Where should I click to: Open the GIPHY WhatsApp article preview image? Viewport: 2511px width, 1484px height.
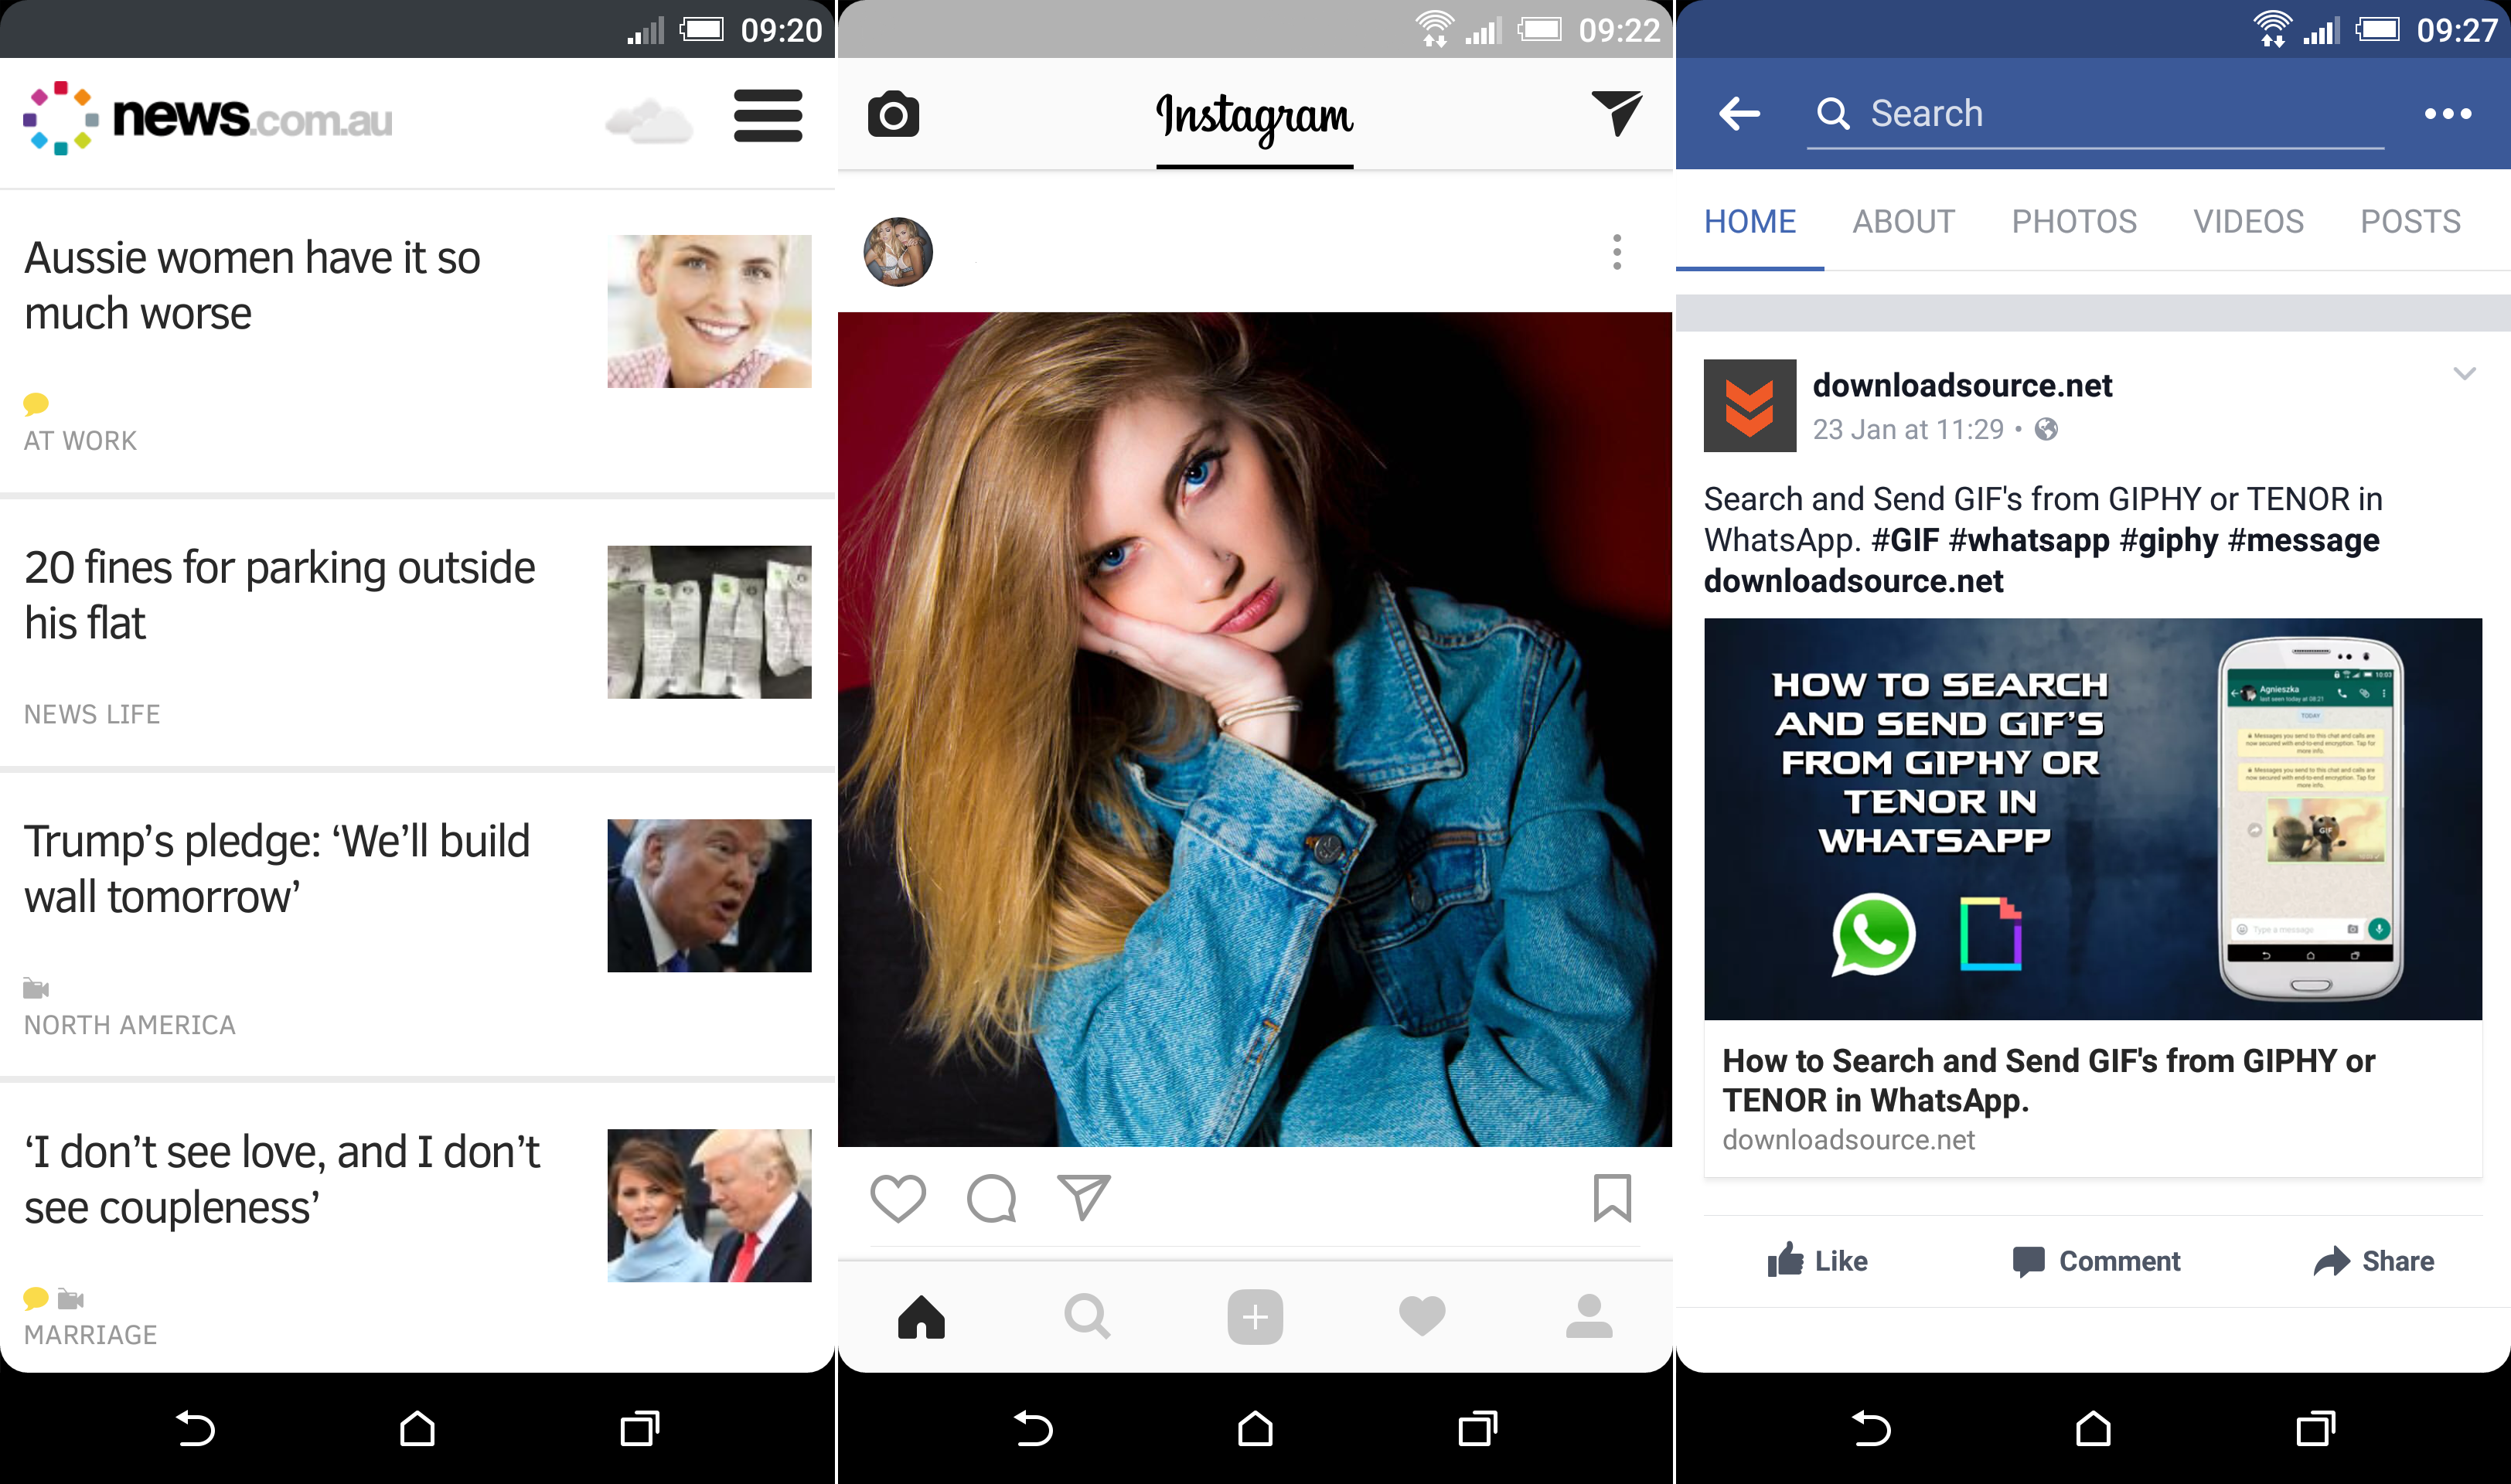pos(2092,819)
